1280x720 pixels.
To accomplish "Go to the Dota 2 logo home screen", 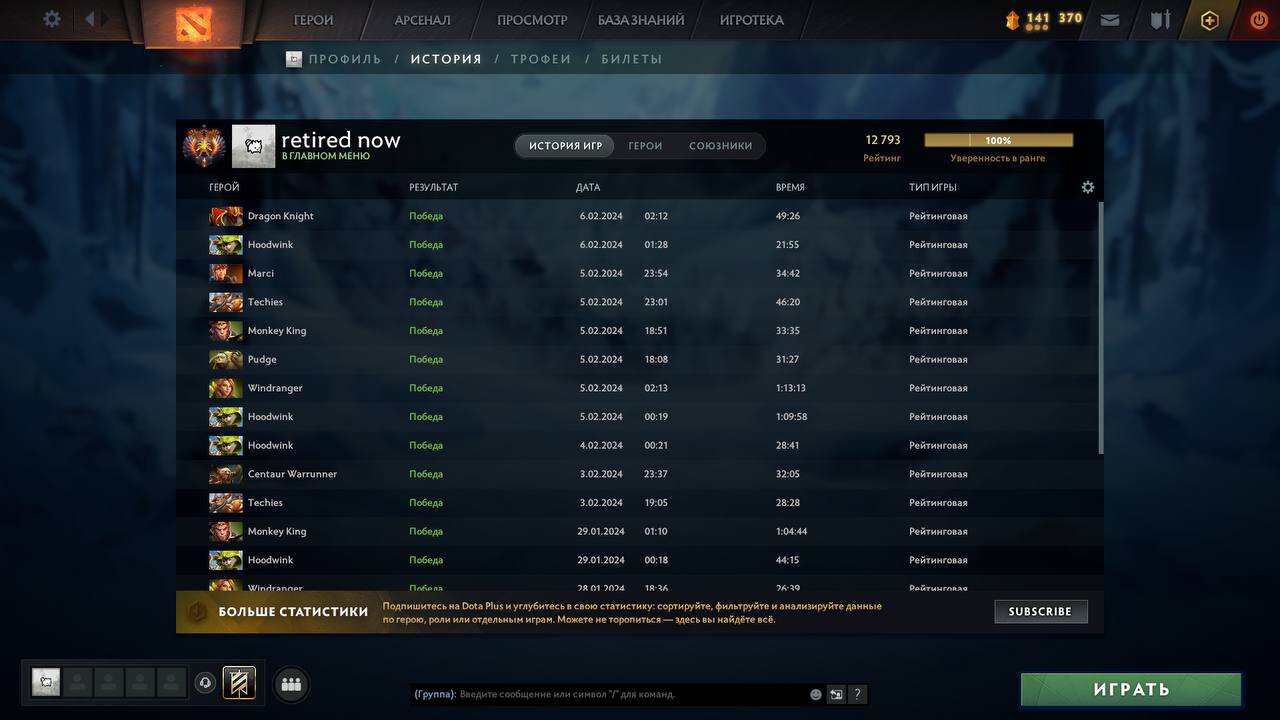I will coord(194,23).
